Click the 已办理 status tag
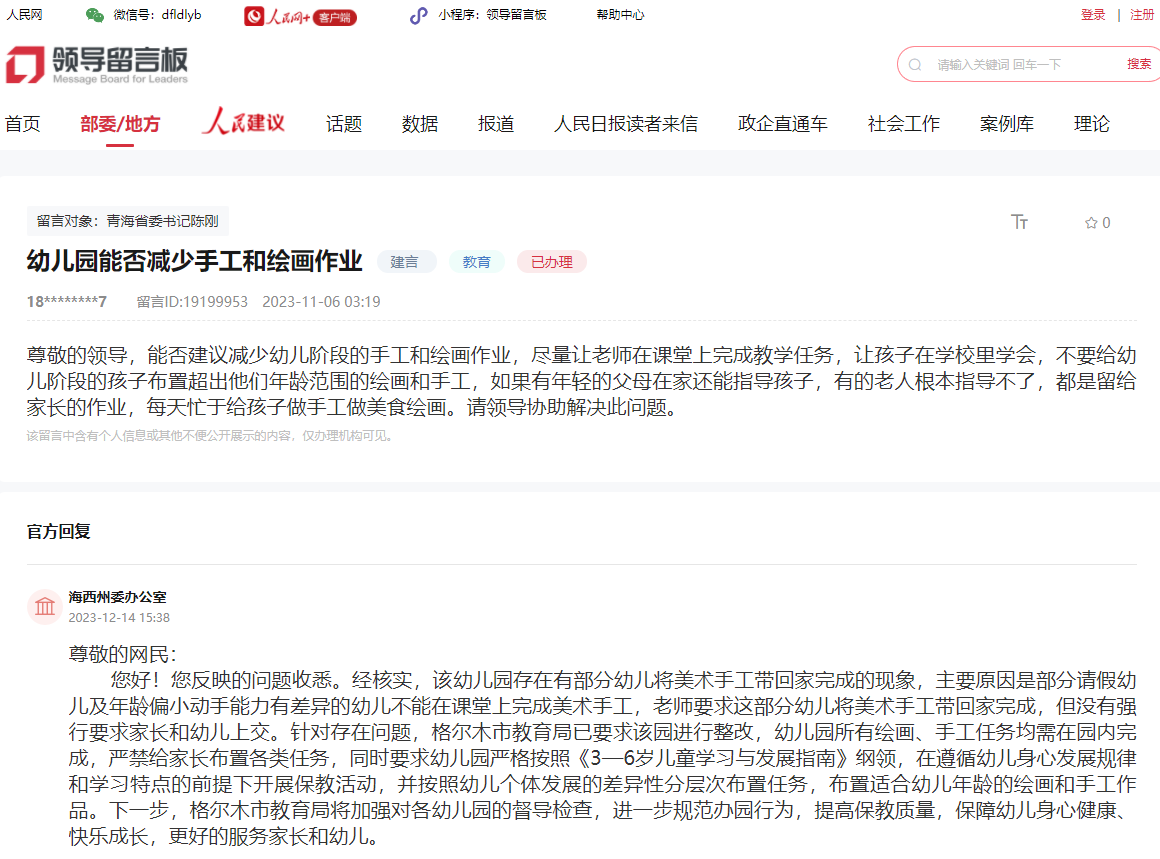Viewport: 1160px width, 859px height. coord(552,262)
